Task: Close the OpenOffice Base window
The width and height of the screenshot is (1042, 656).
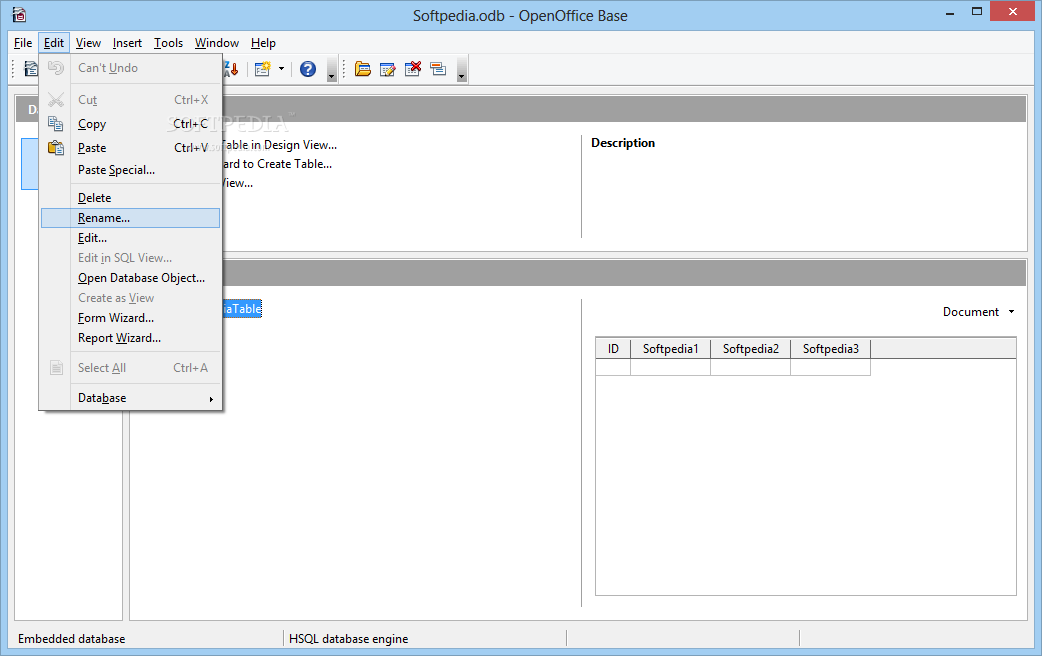Action: 1013,11
